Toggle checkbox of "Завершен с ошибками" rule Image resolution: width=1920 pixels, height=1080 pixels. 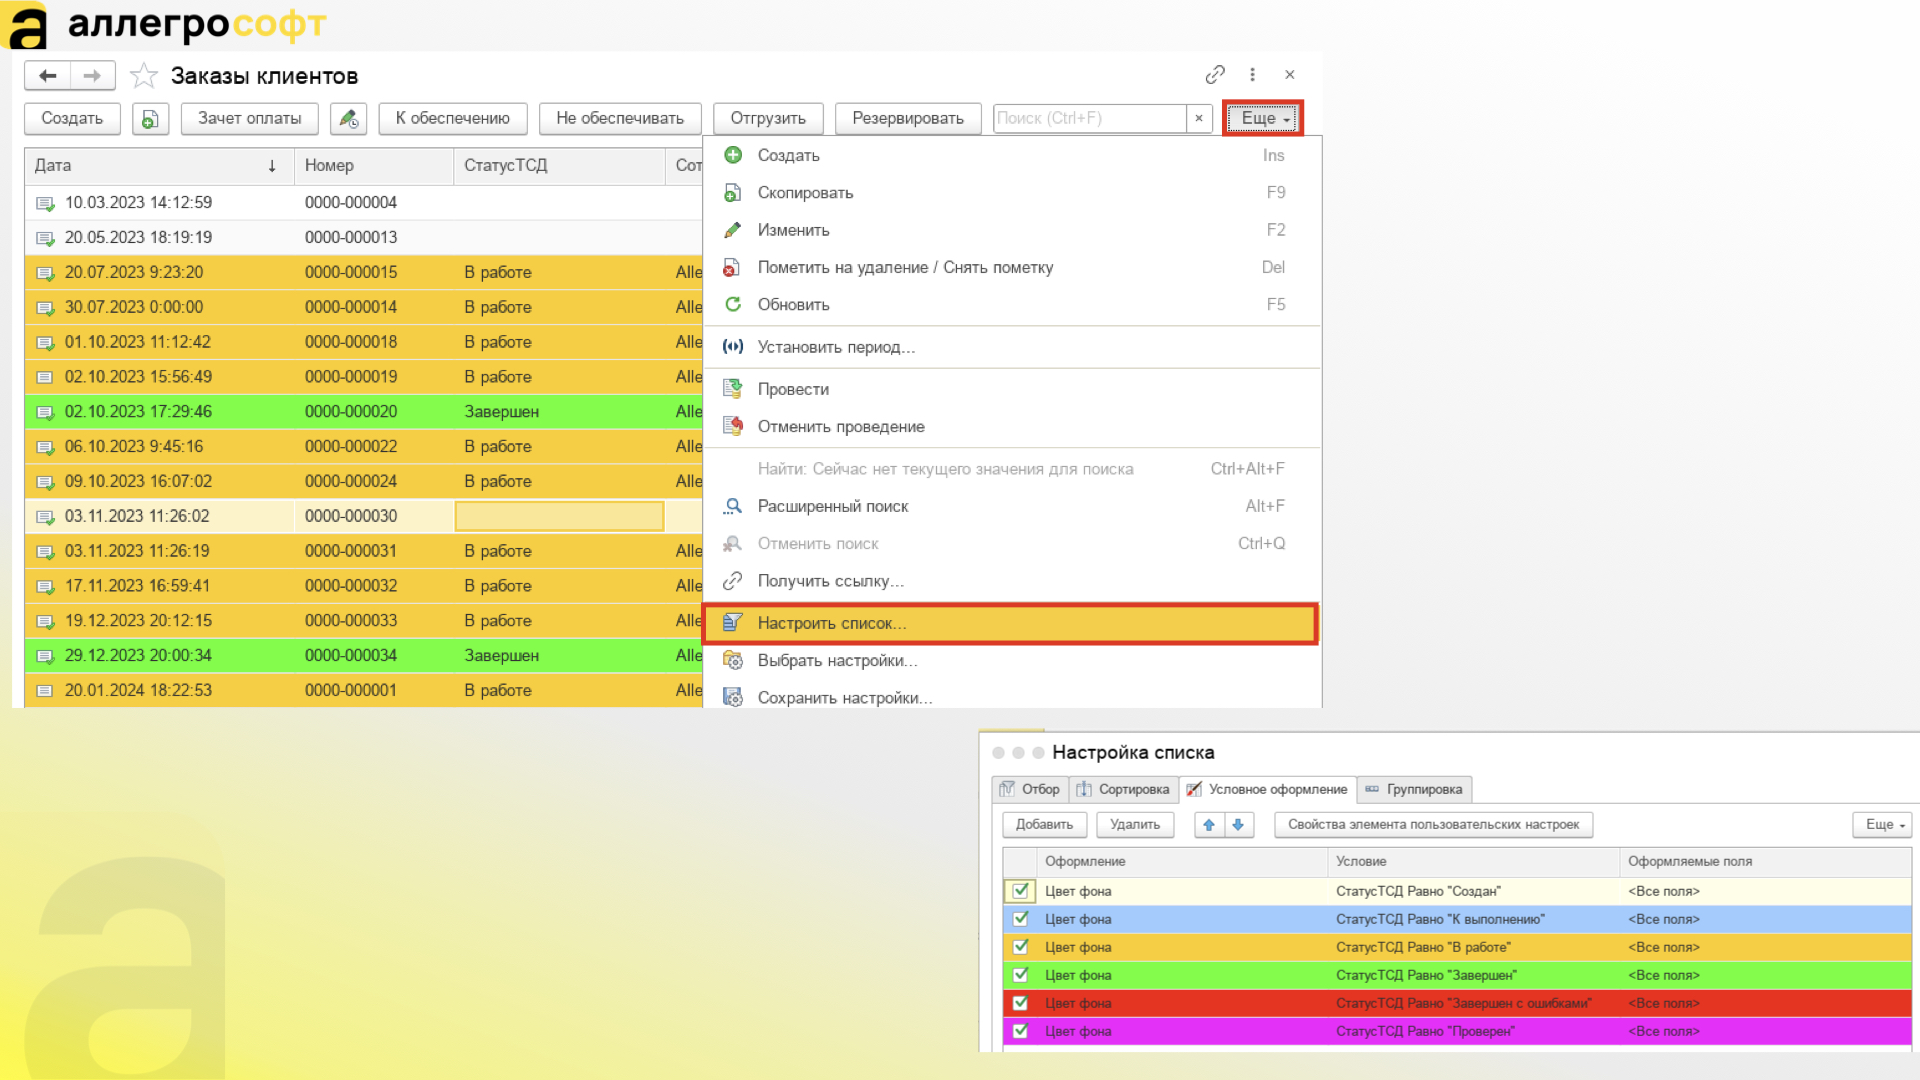point(1020,1002)
